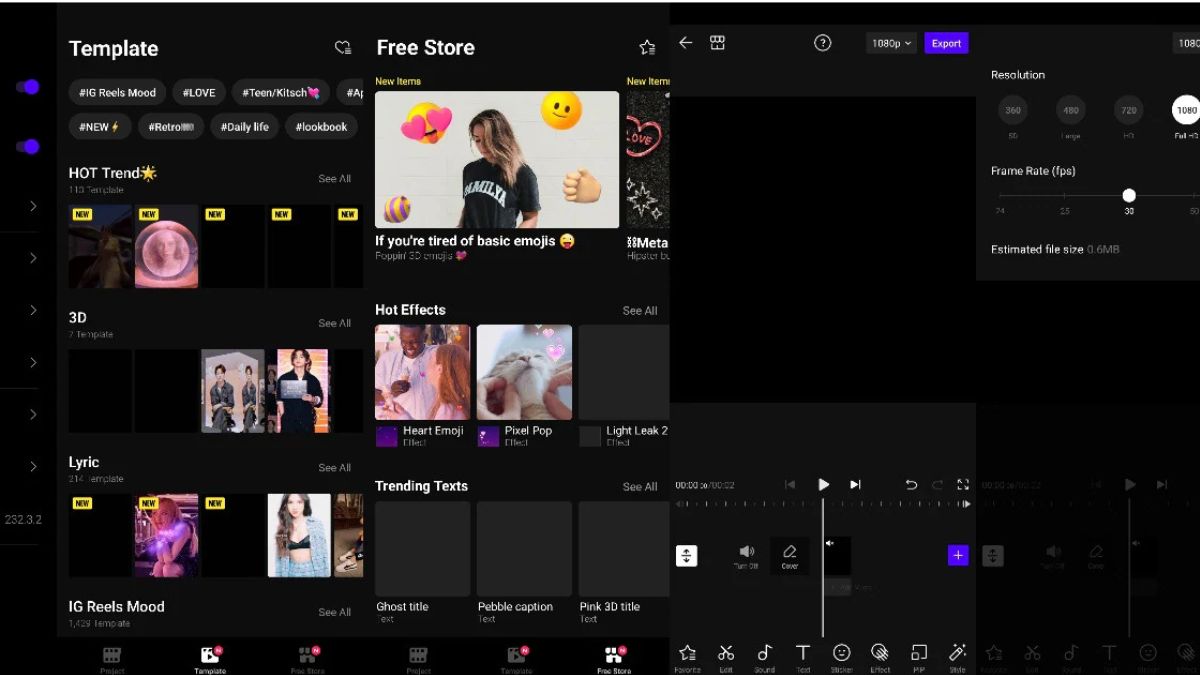Image resolution: width=1200 pixels, height=675 pixels.
Task: Go back using the editor's left arrow
Action: 685,43
